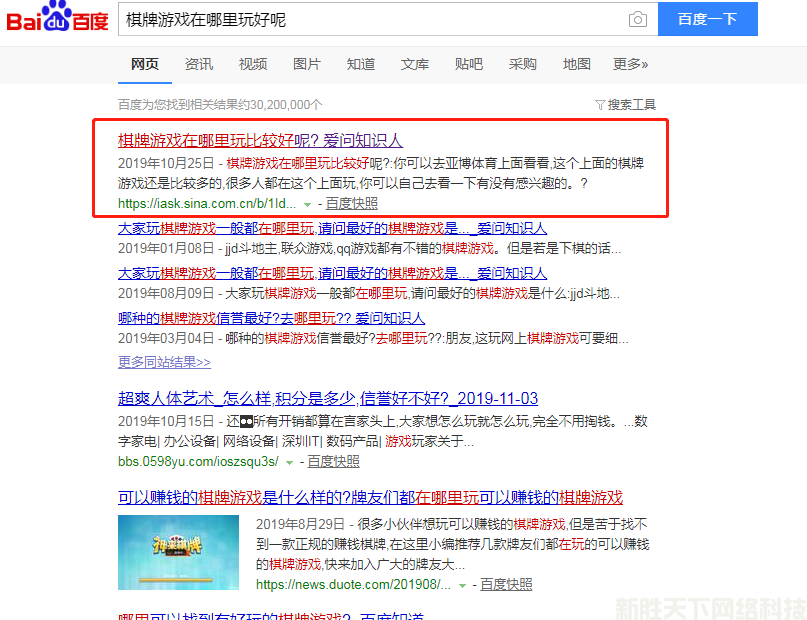Click the Baidu logo

point(57,20)
